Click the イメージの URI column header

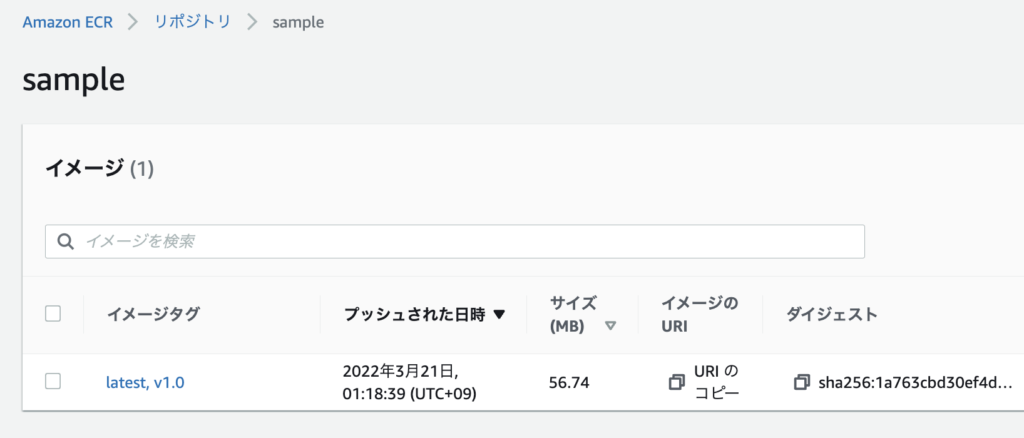700,314
